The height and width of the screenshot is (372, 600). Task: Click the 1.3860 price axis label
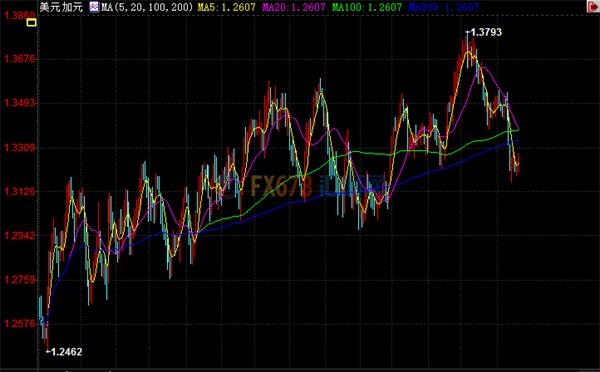tap(20, 15)
